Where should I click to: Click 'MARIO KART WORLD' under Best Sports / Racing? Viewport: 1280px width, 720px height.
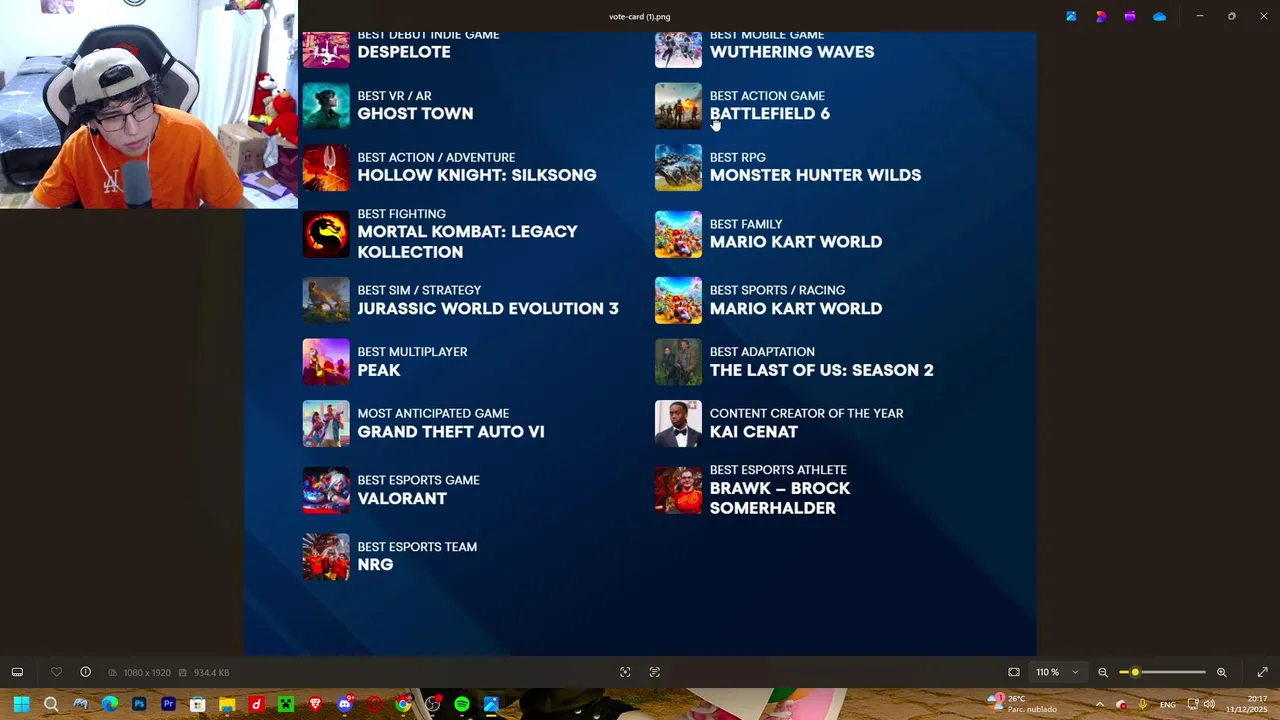click(796, 308)
